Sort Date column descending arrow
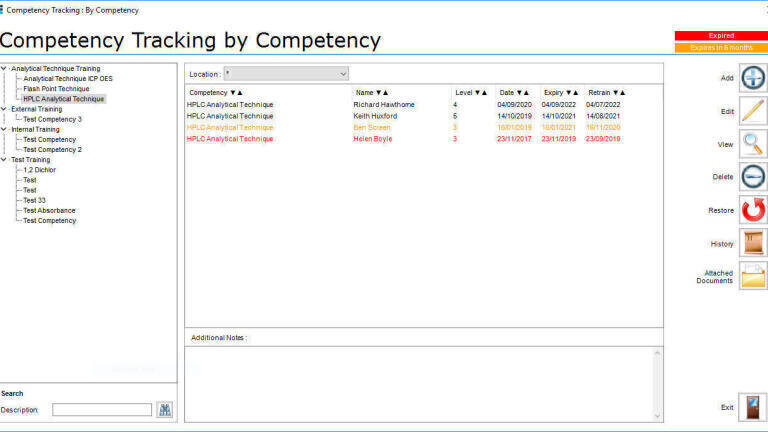The width and height of the screenshot is (768, 432). click(x=519, y=93)
